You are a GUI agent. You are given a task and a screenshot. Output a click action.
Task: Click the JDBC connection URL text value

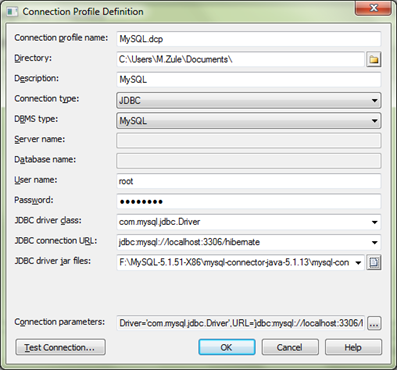tap(189, 242)
